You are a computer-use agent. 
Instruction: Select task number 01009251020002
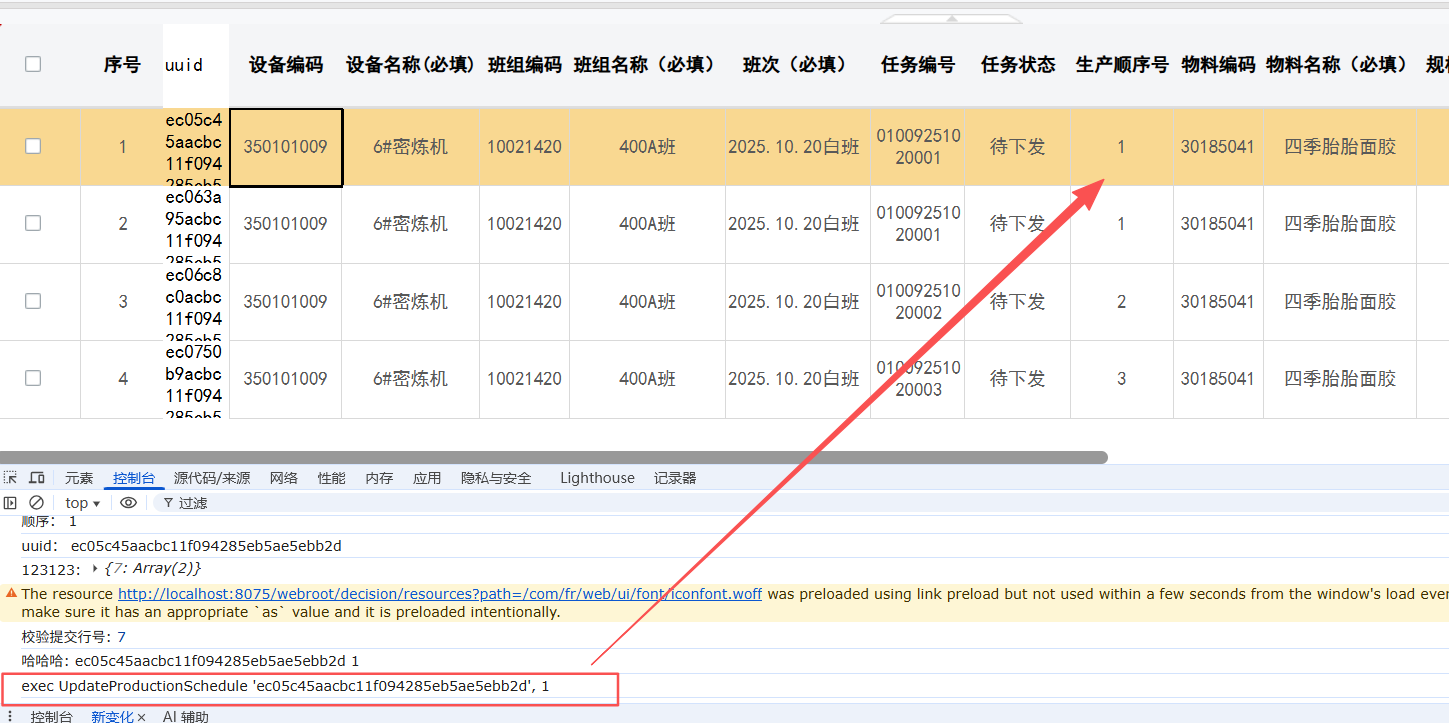coord(918,301)
